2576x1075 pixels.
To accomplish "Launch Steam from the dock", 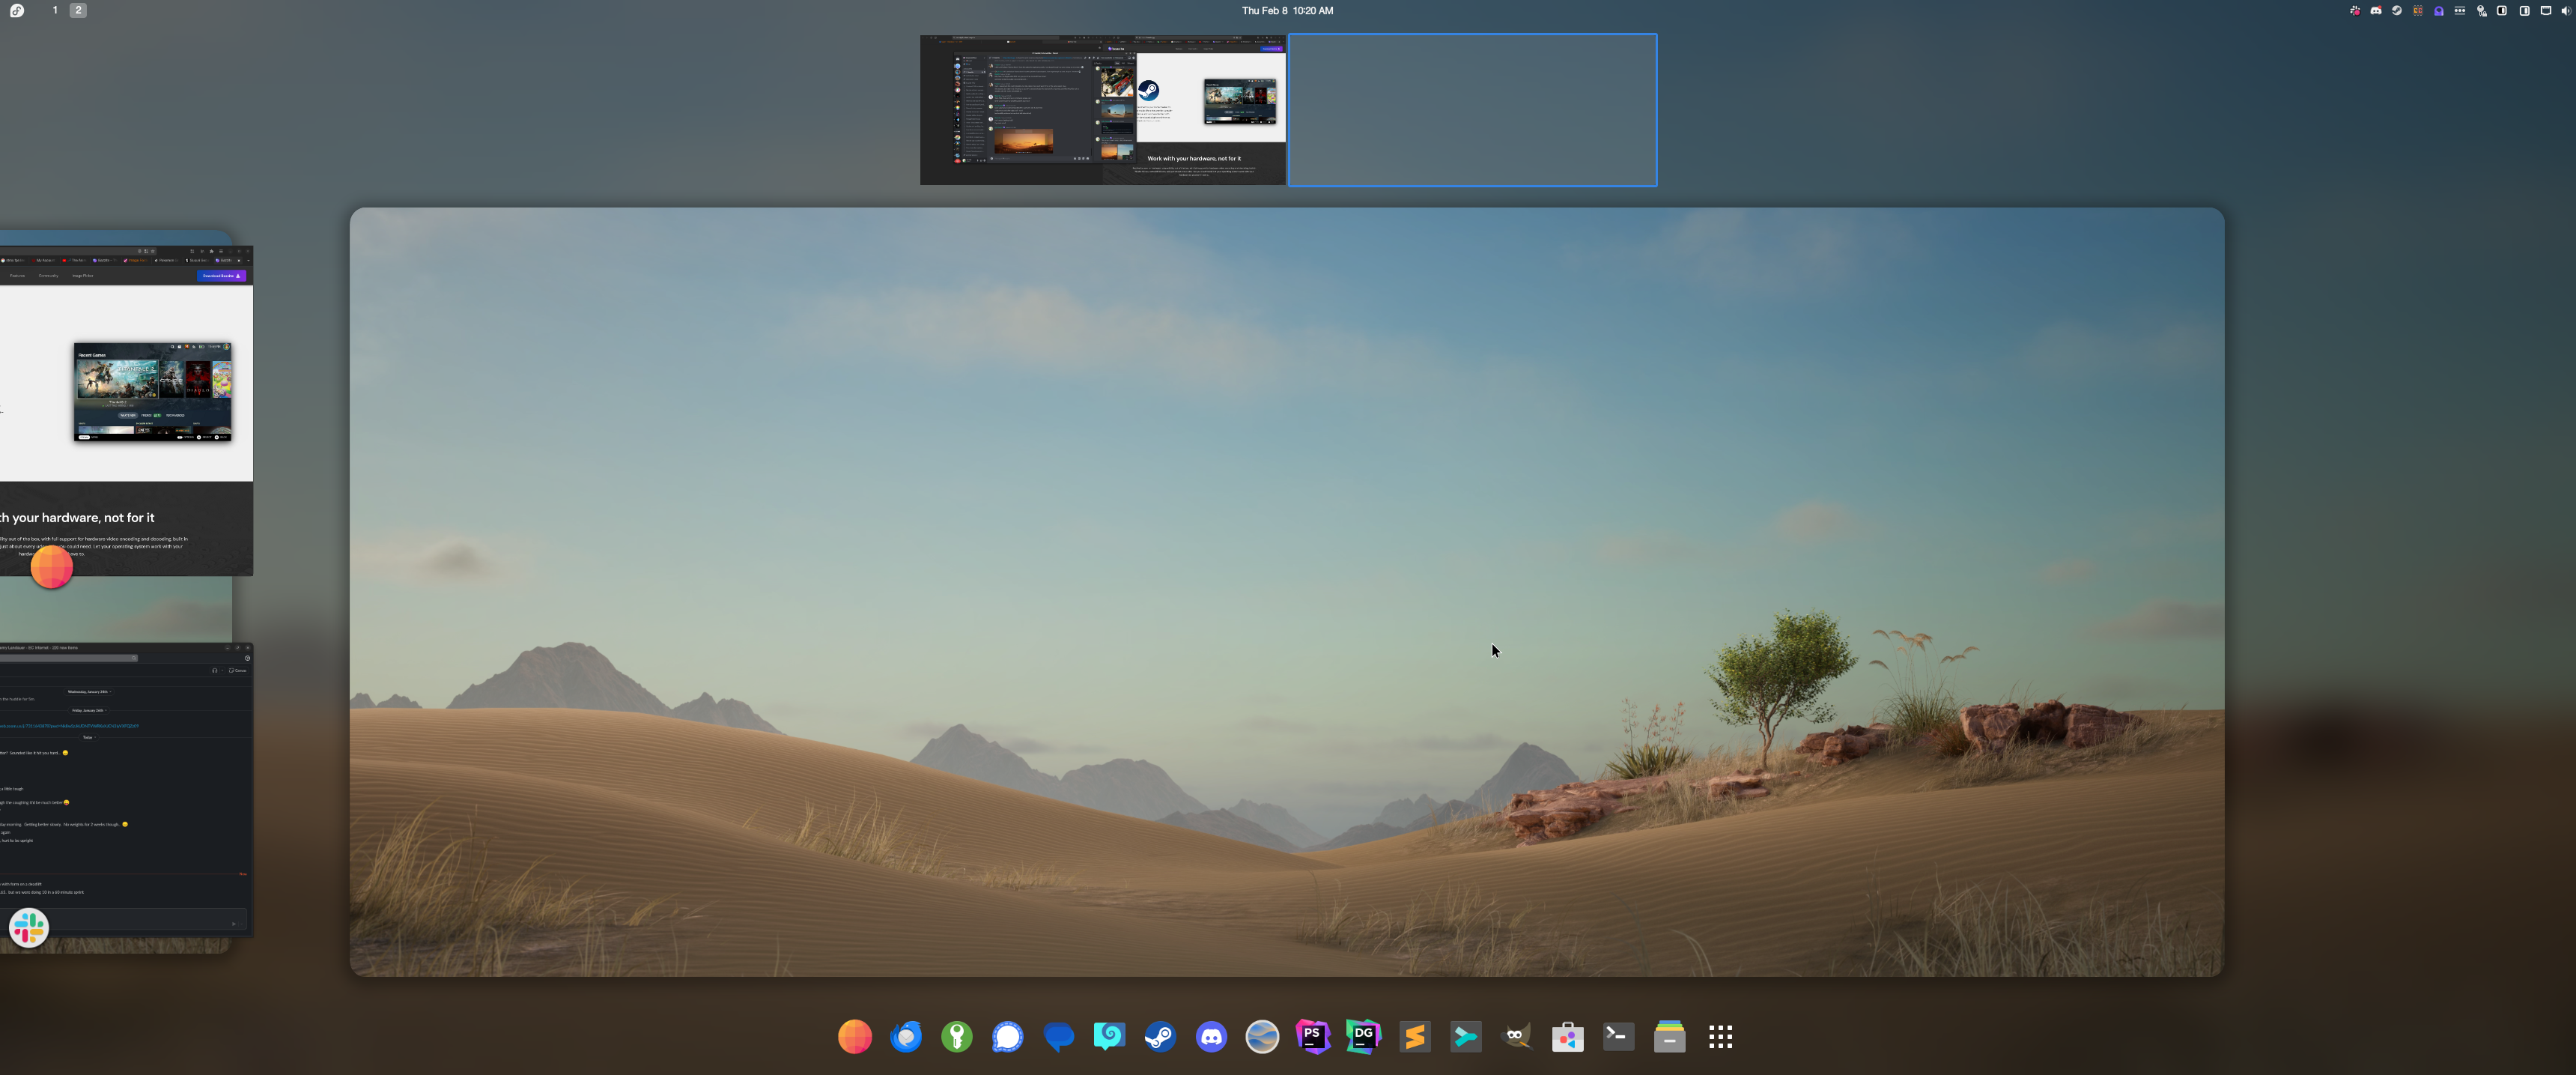I will pos(1160,1037).
